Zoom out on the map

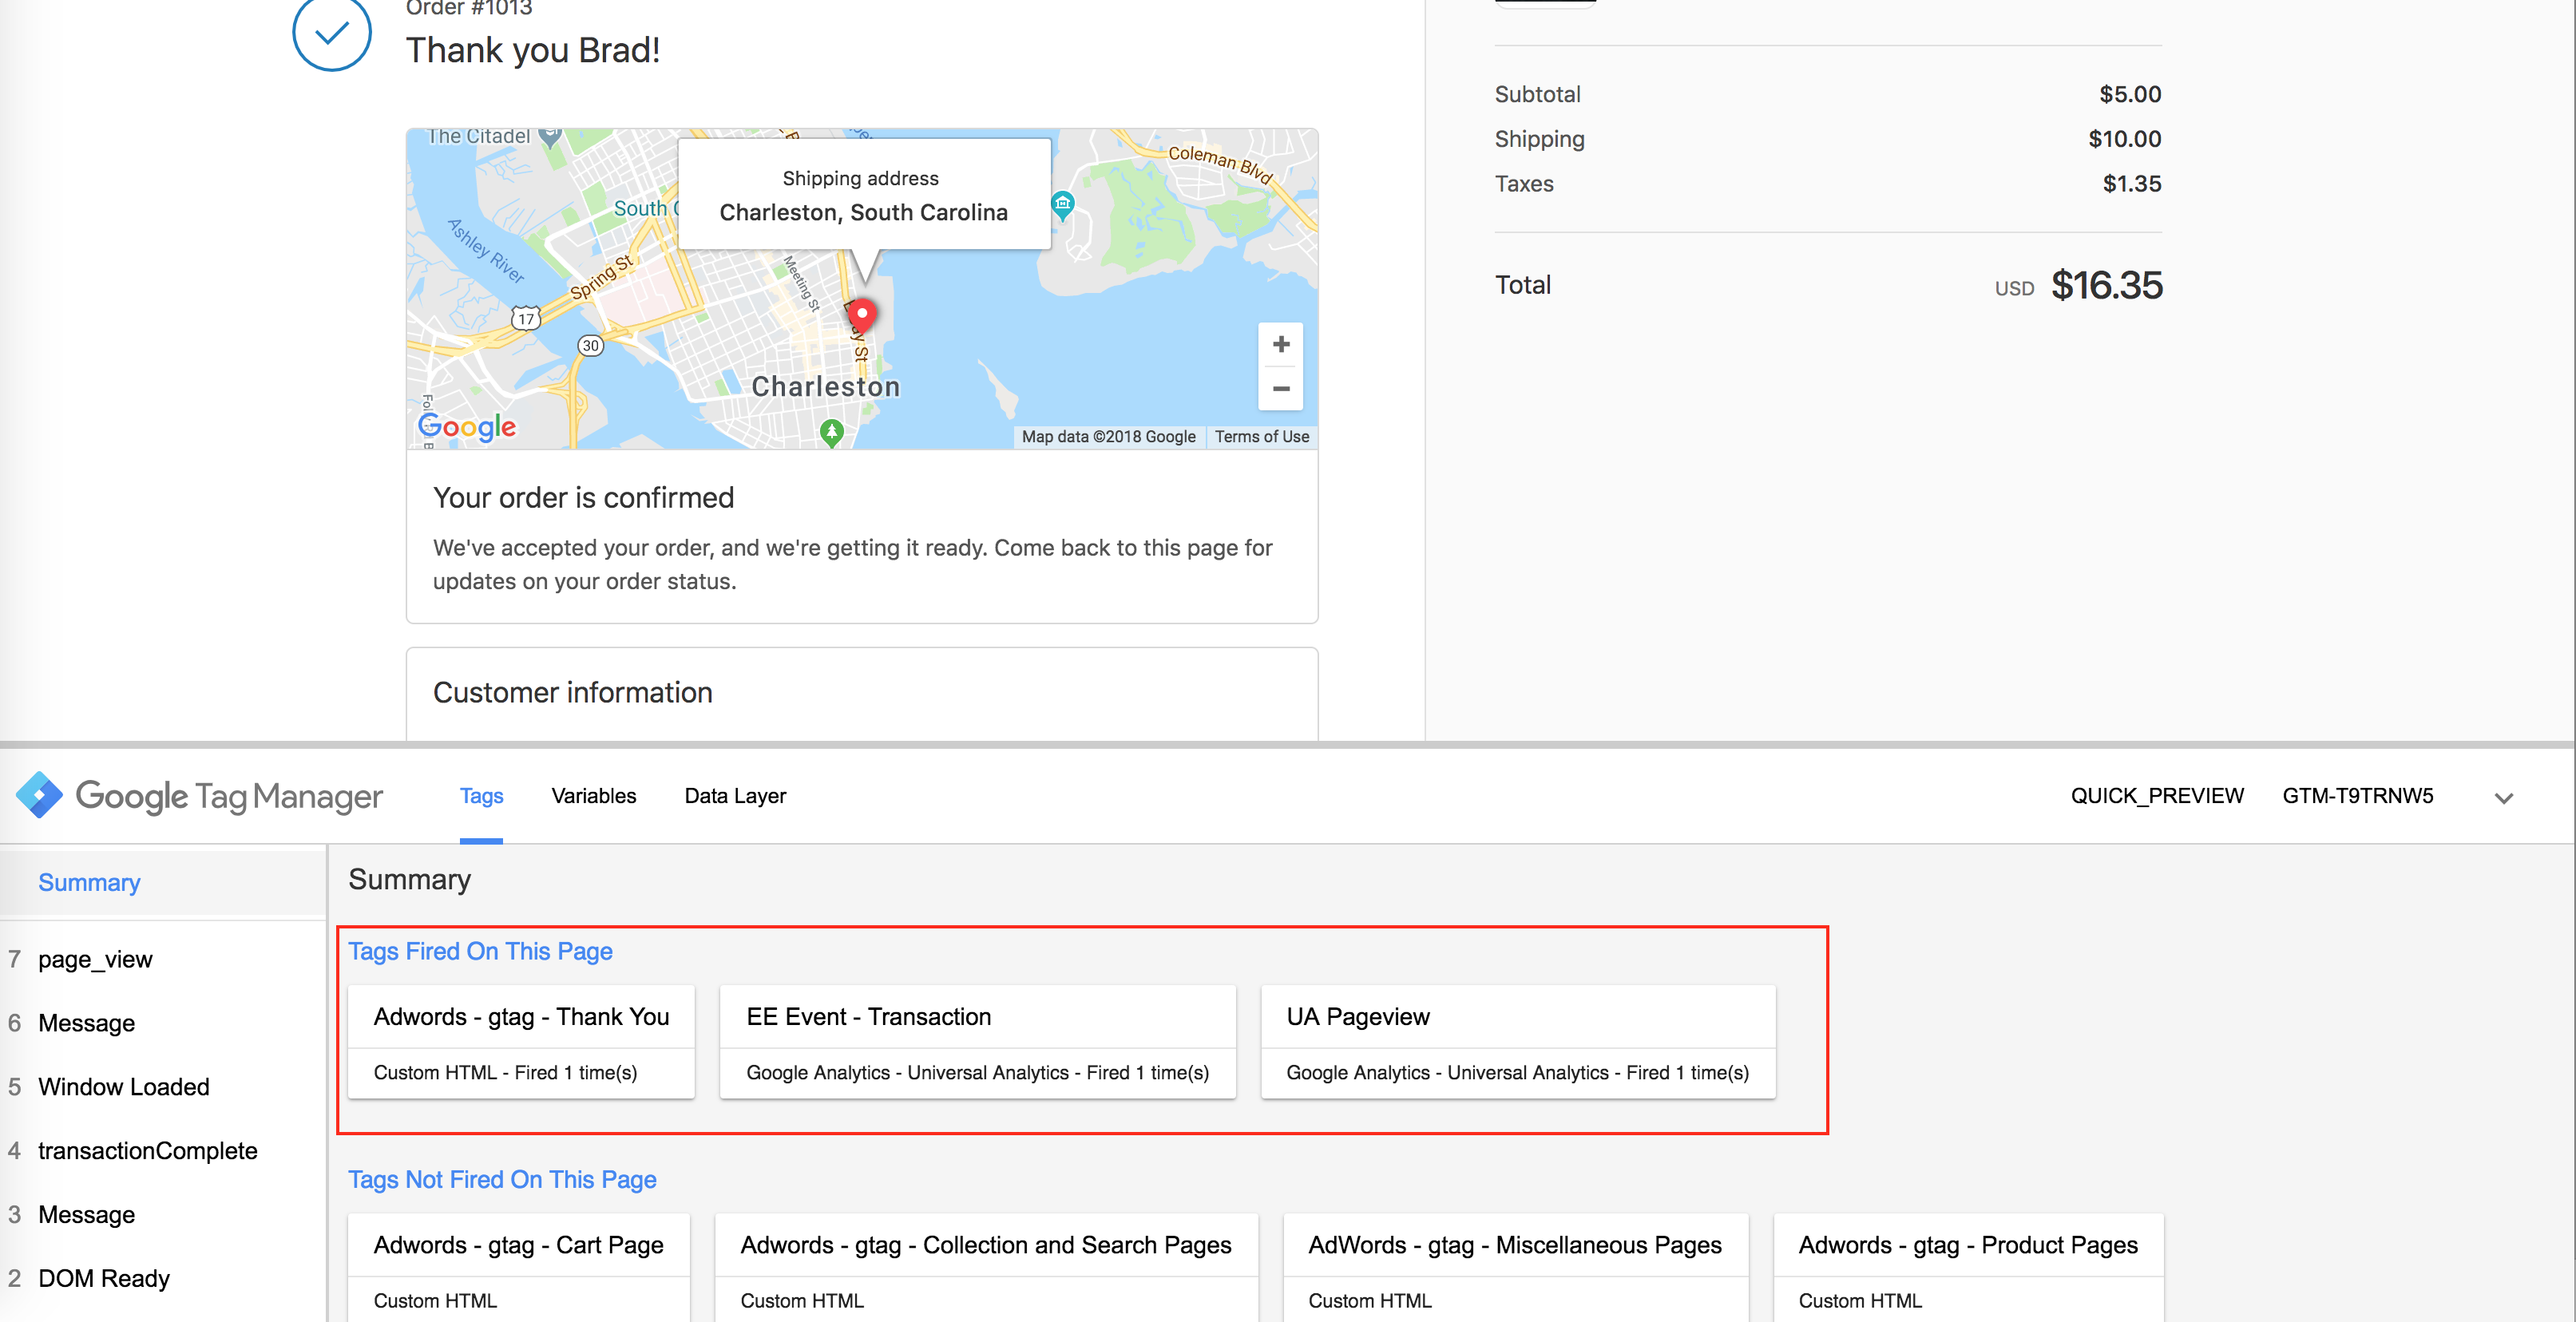pos(1280,388)
